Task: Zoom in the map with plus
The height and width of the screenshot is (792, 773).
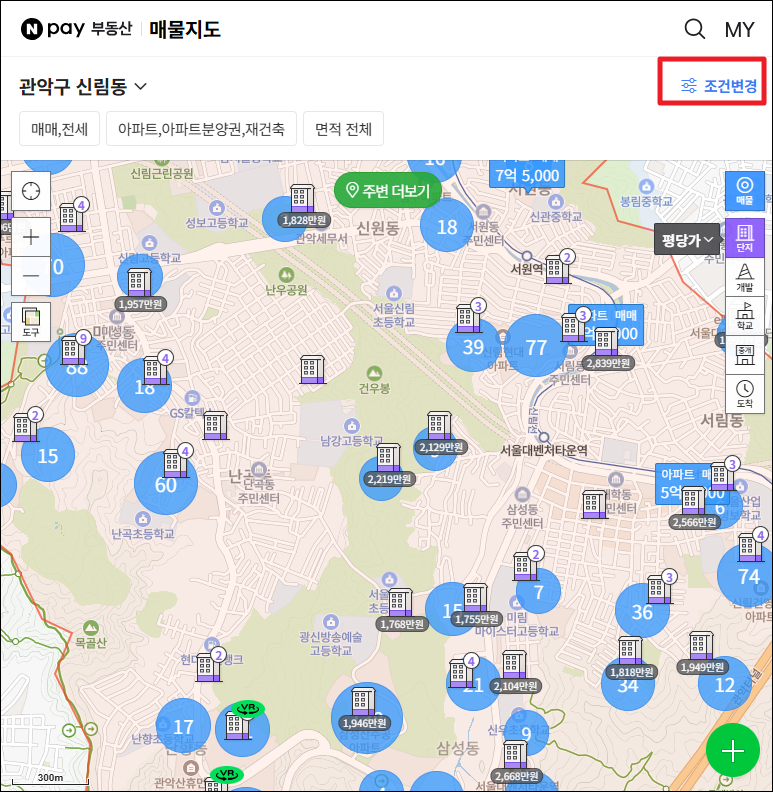Action: click(x=31, y=237)
